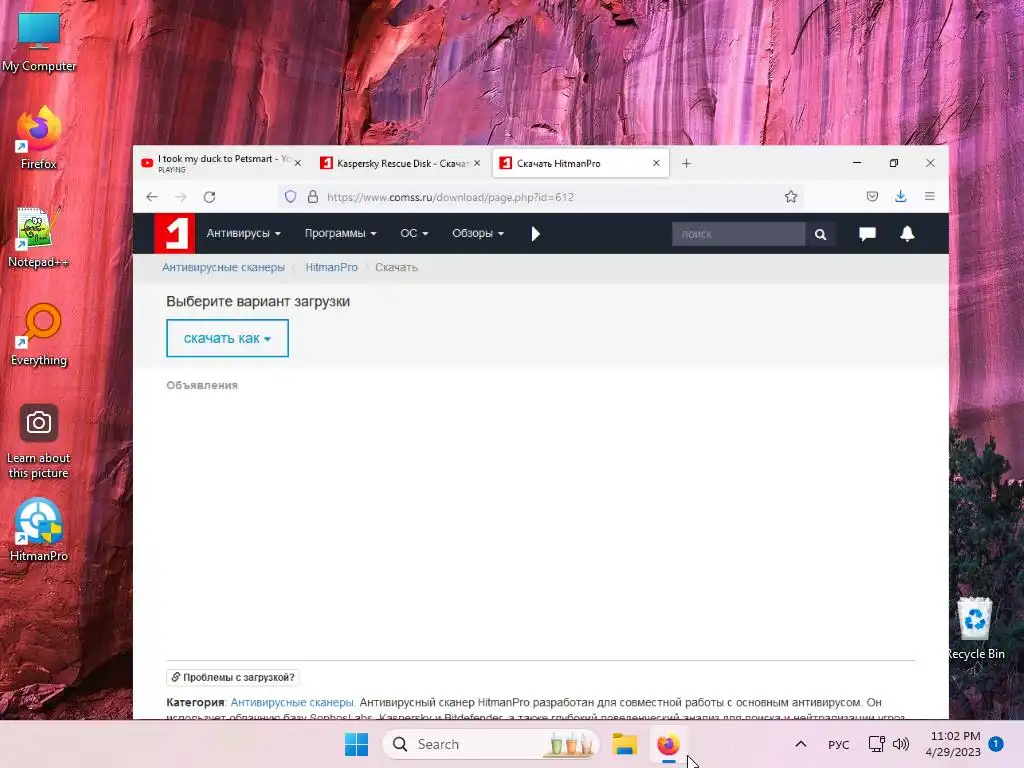Open the Firefox hamburger application menu

tap(929, 197)
